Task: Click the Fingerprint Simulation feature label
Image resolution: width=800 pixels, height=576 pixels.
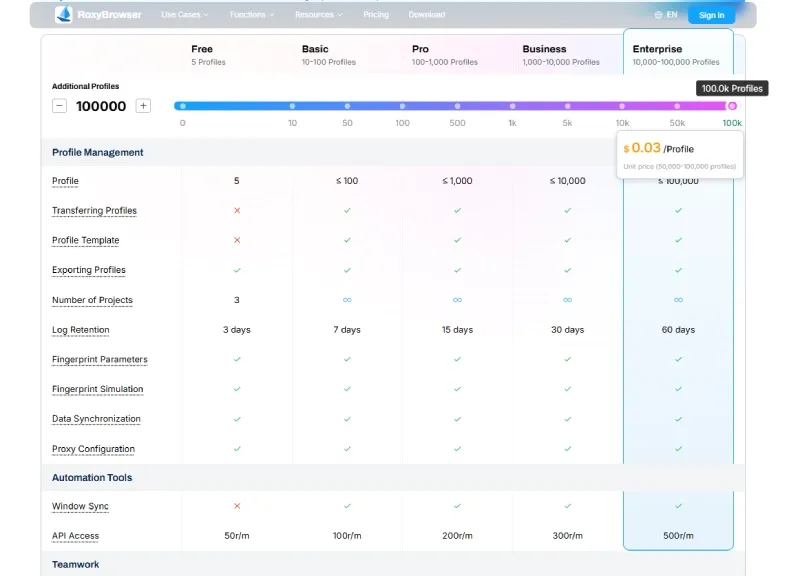Action: (97, 389)
